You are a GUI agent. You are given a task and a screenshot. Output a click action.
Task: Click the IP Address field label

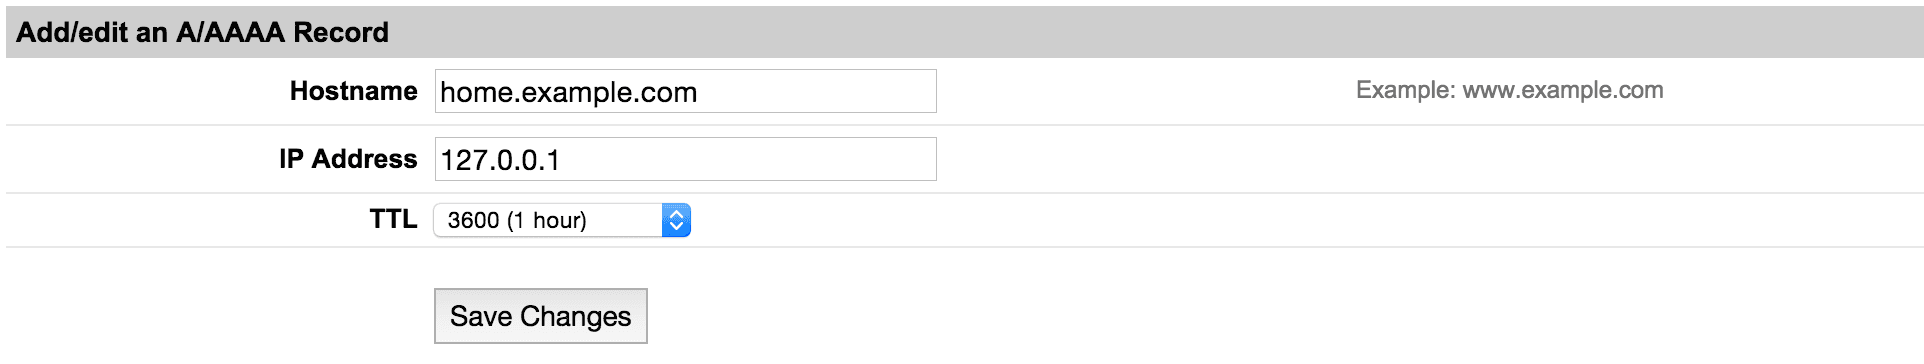pos(348,159)
